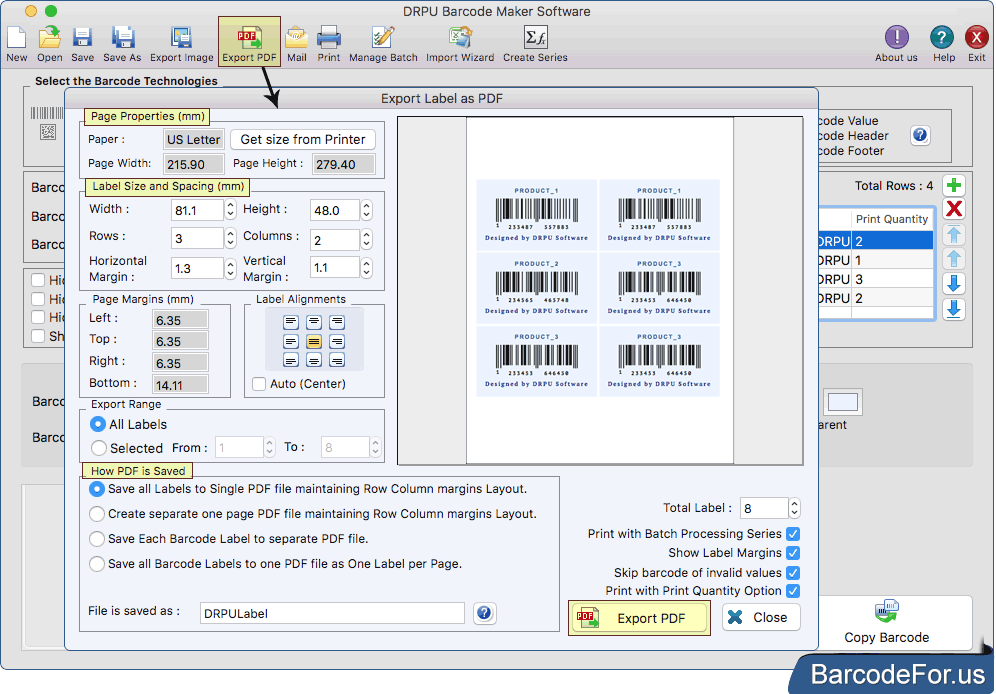996x694 pixels.
Task: Select top-center label alignment icon
Action: coord(314,322)
